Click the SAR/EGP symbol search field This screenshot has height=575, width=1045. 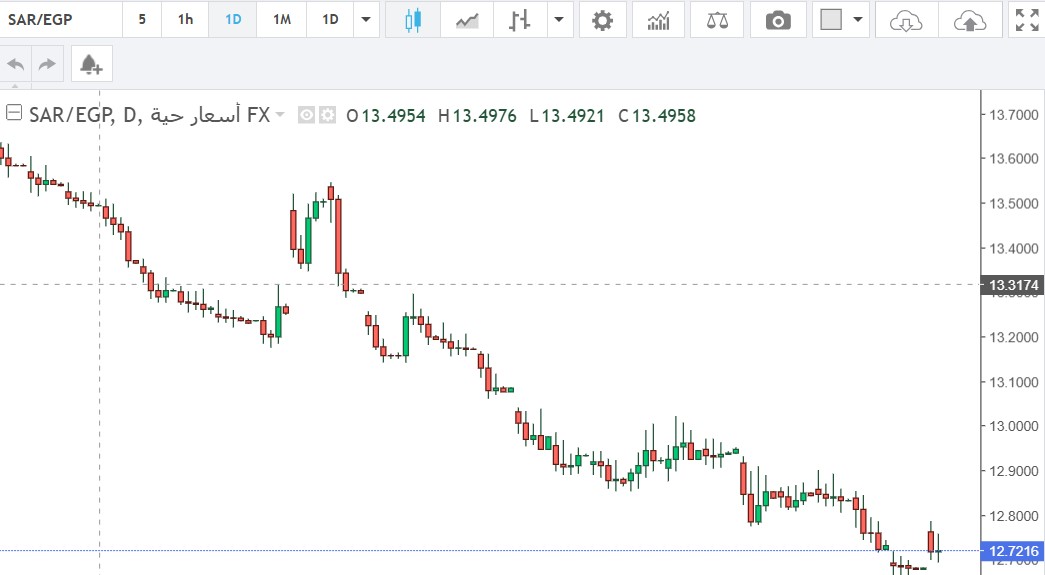click(x=60, y=20)
